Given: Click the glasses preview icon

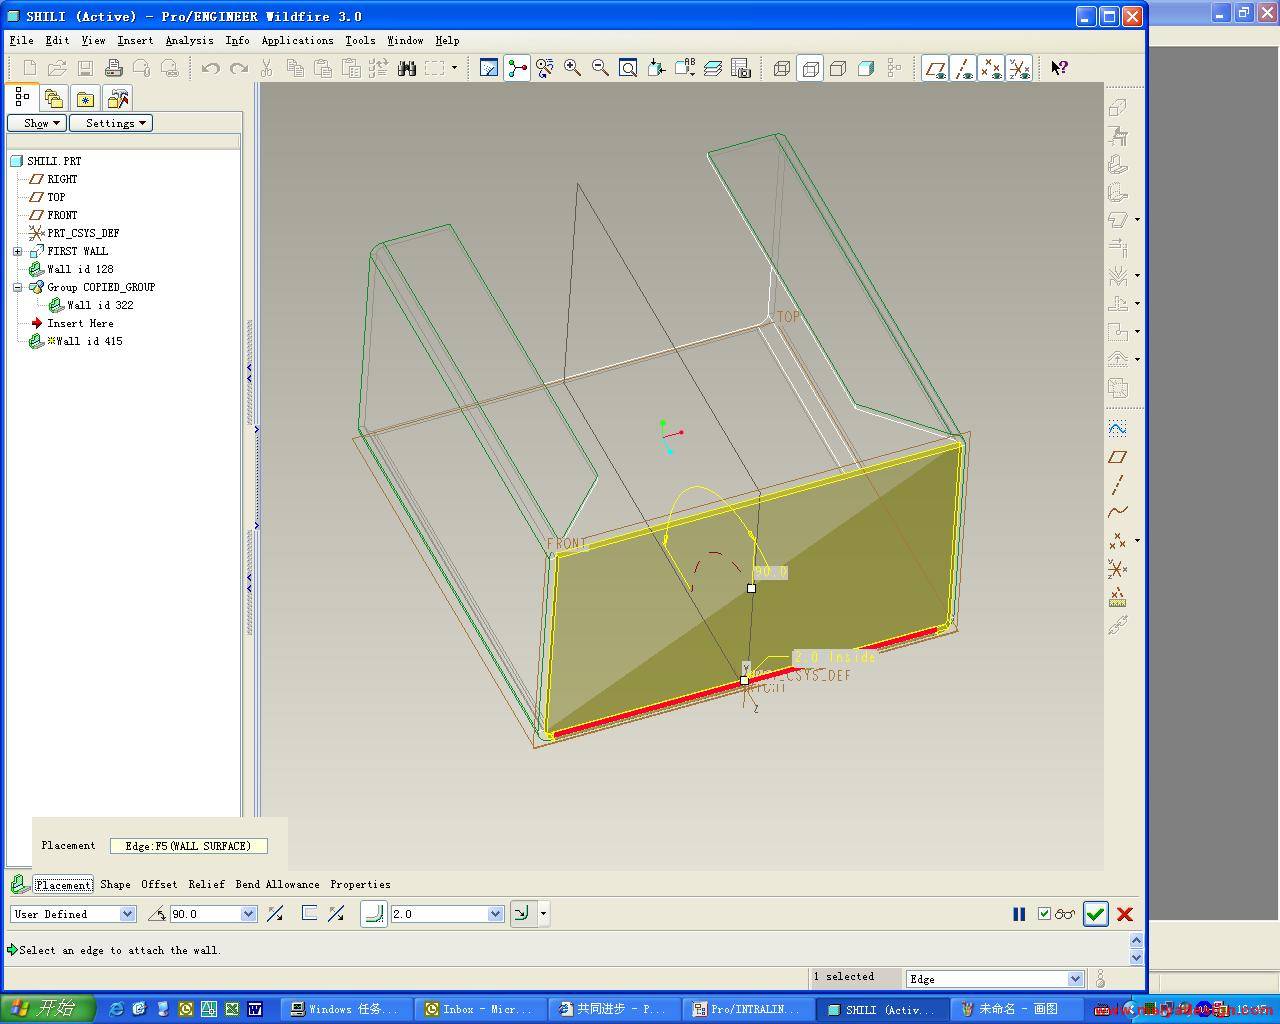Looking at the screenshot, I should pos(1066,914).
